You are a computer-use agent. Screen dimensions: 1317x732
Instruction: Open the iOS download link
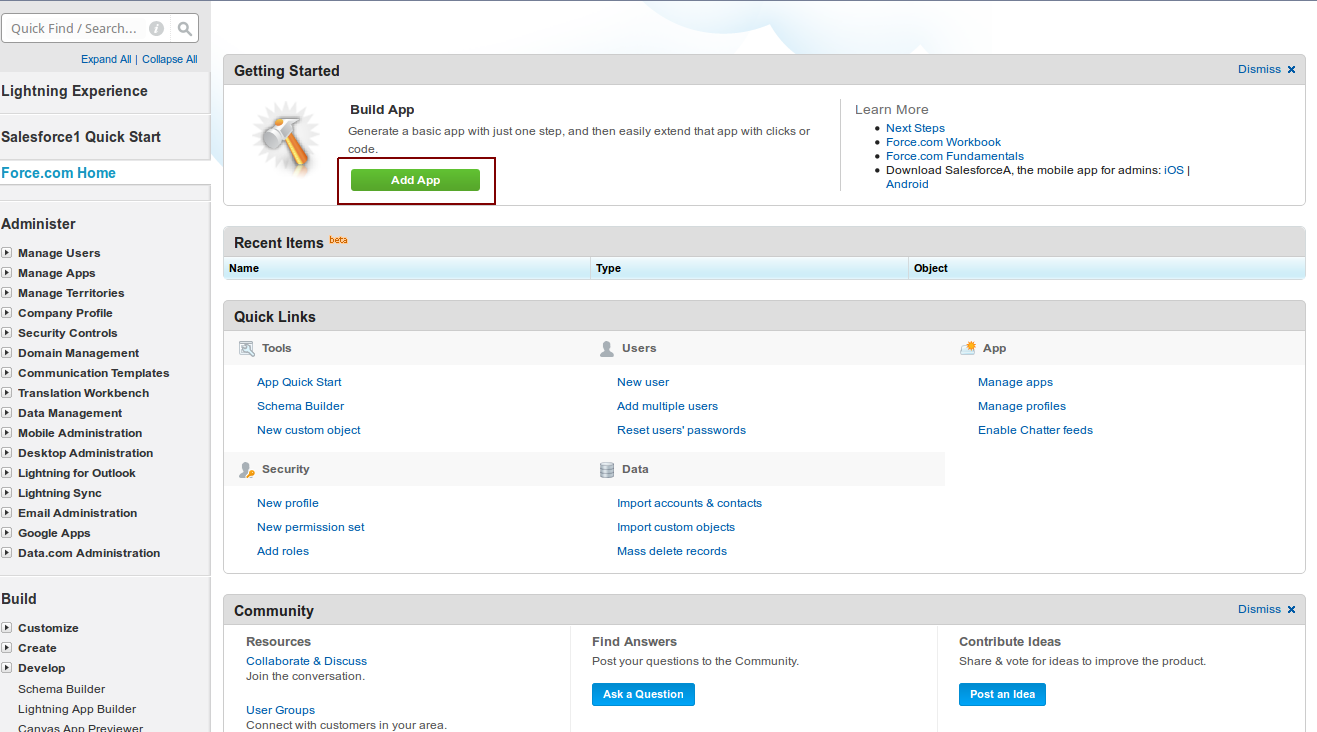[x=1174, y=170]
